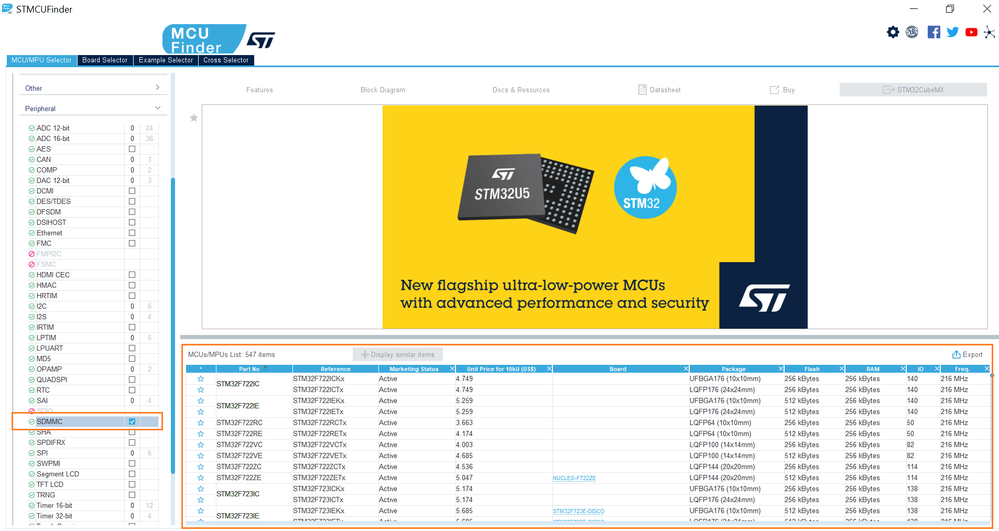999x531 pixels.
Task: Remove the Board column with its X
Action: [686, 369]
